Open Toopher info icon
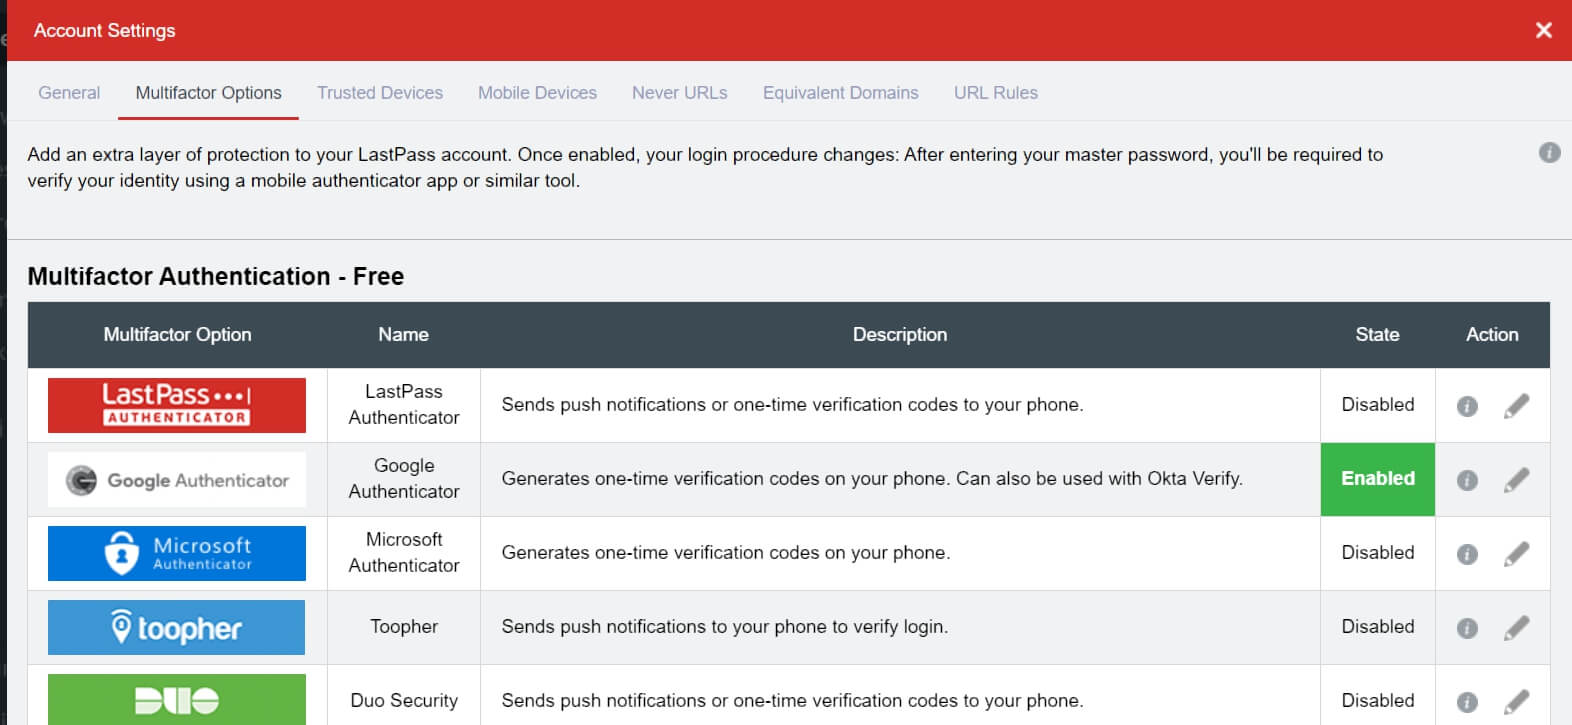This screenshot has height=725, width=1572. pyautogui.click(x=1467, y=628)
